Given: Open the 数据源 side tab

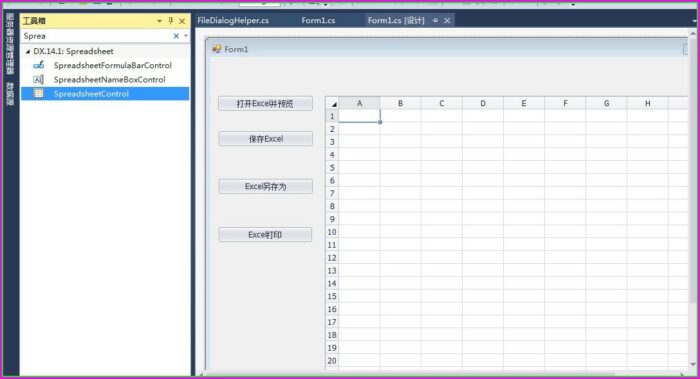Looking at the screenshot, I should click(10, 93).
